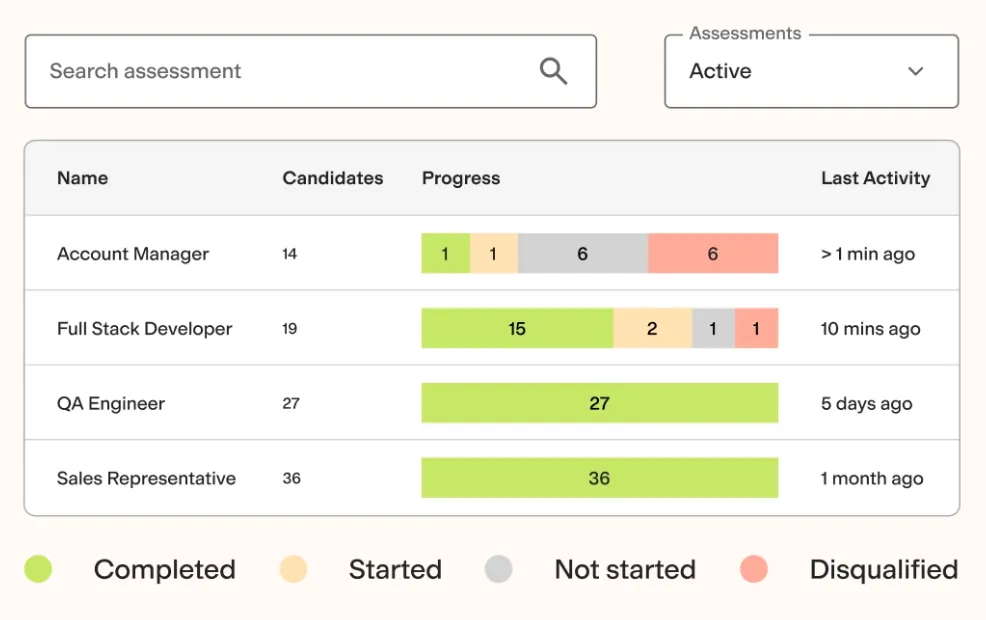Sort by the Name column header

click(x=82, y=178)
